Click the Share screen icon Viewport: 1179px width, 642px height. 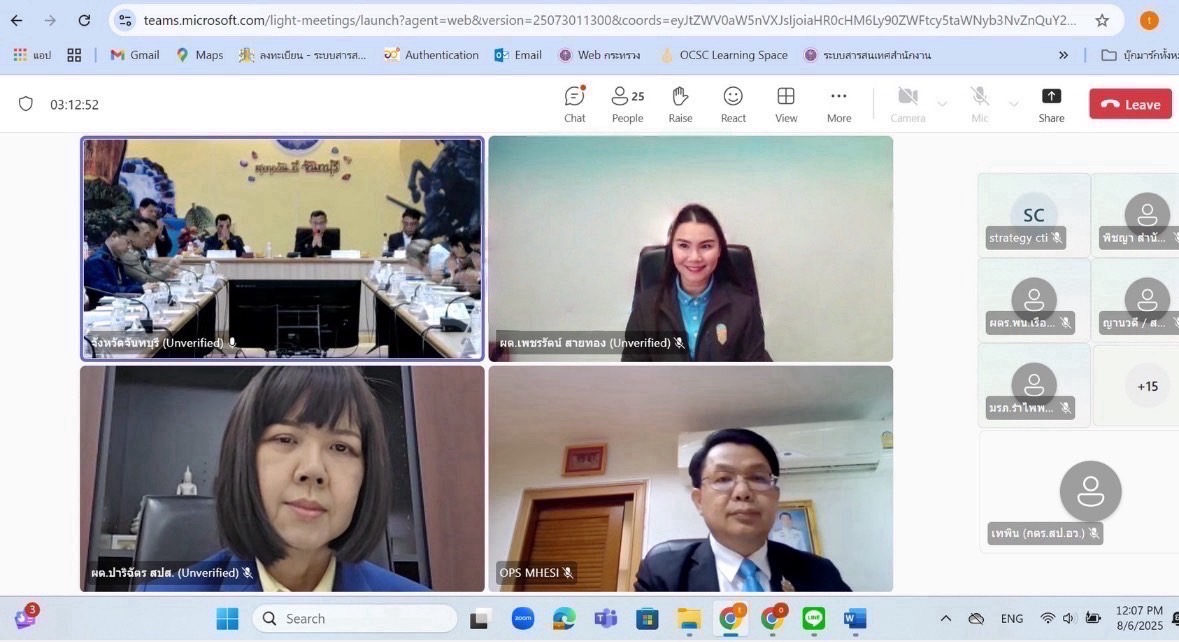pyautogui.click(x=1051, y=104)
